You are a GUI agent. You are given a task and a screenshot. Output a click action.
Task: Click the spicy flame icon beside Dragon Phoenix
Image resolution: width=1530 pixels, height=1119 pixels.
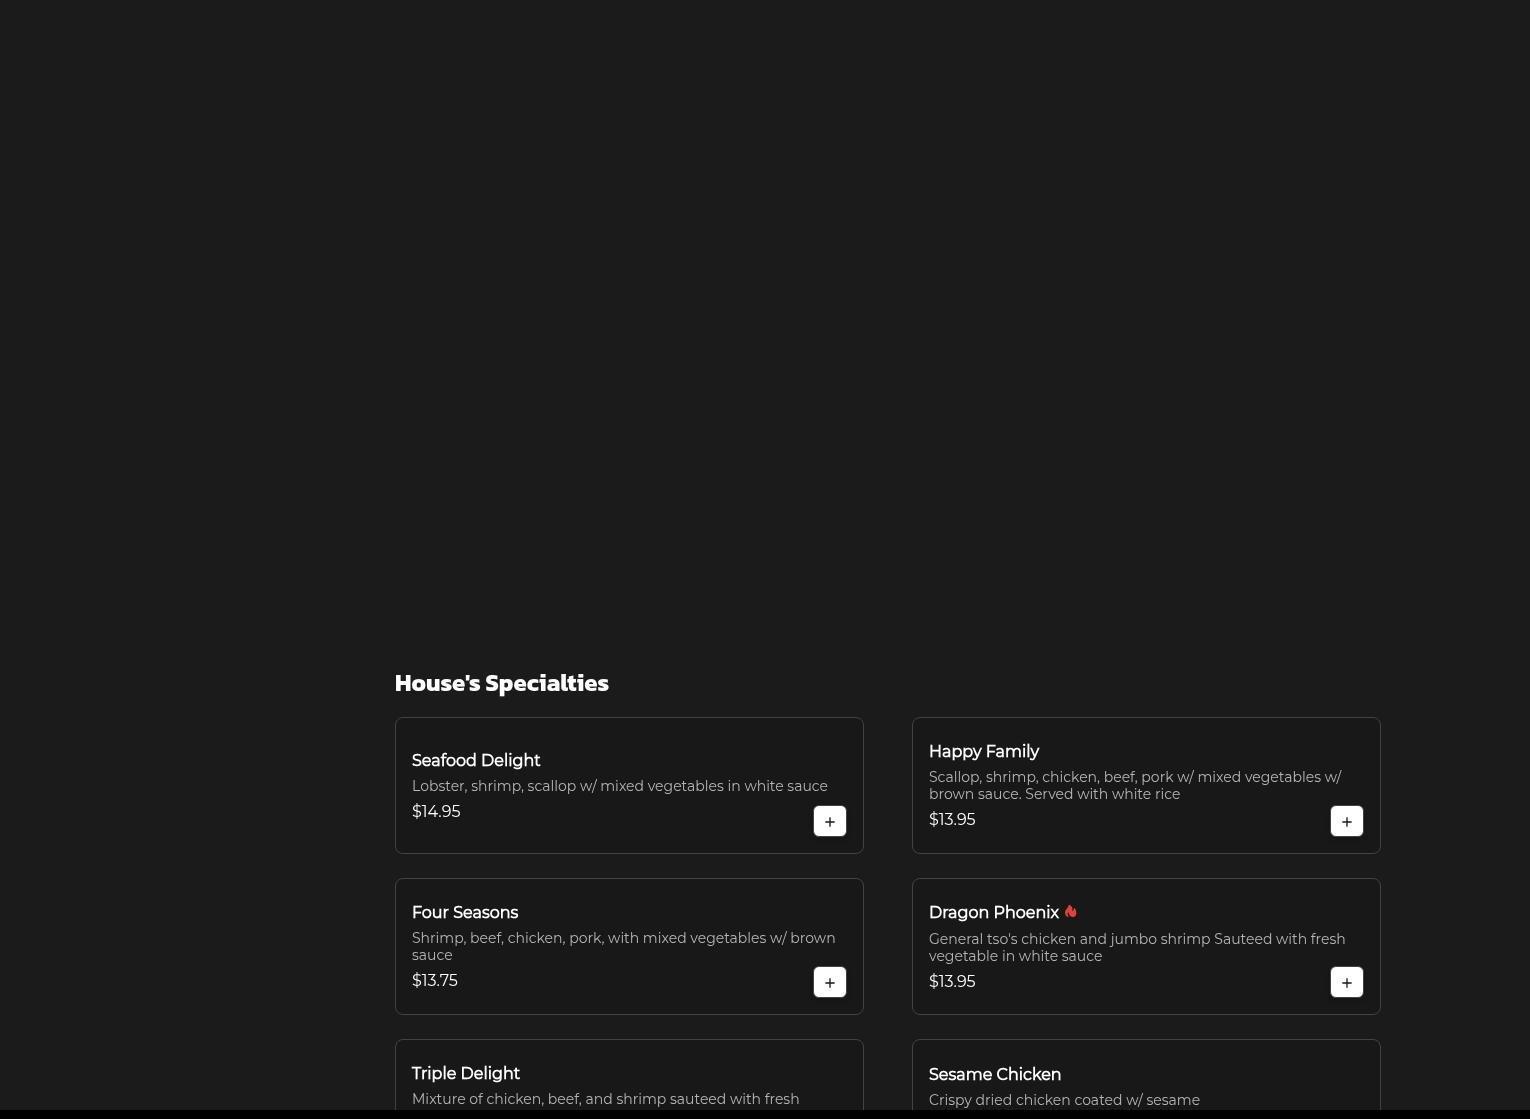click(1070, 912)
